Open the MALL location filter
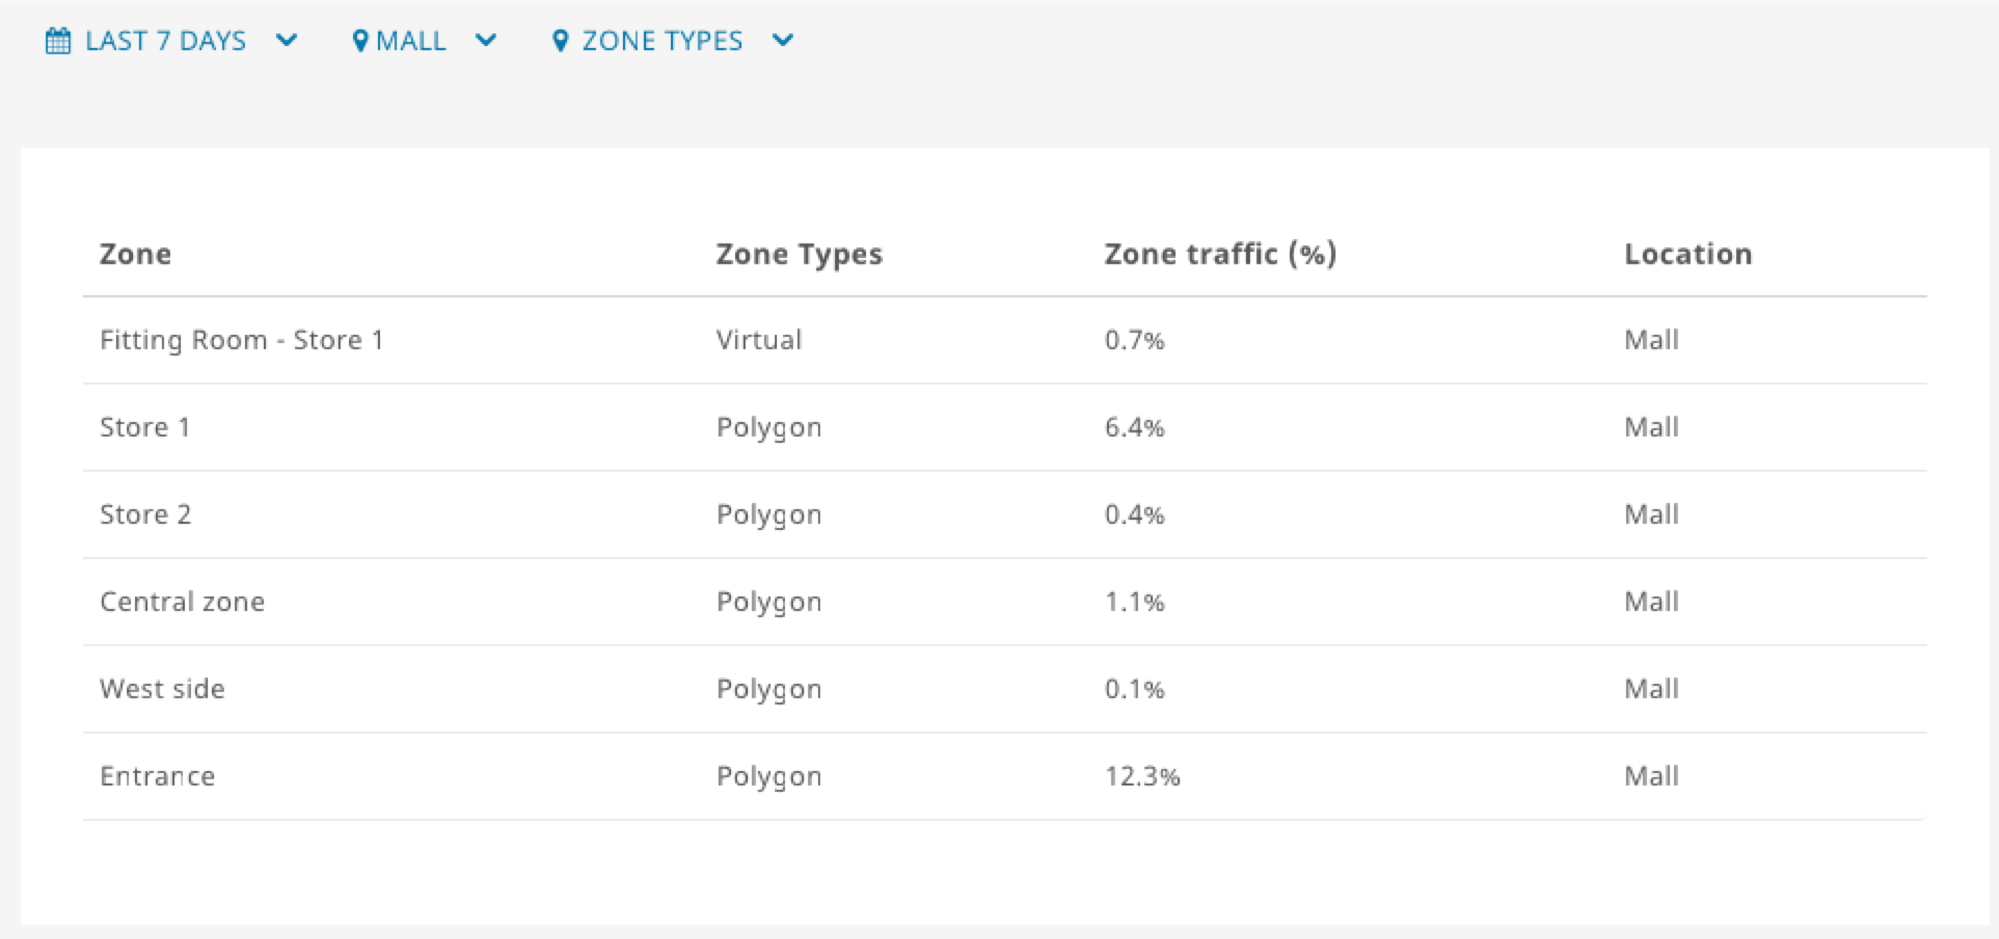 tap(411, 41)
